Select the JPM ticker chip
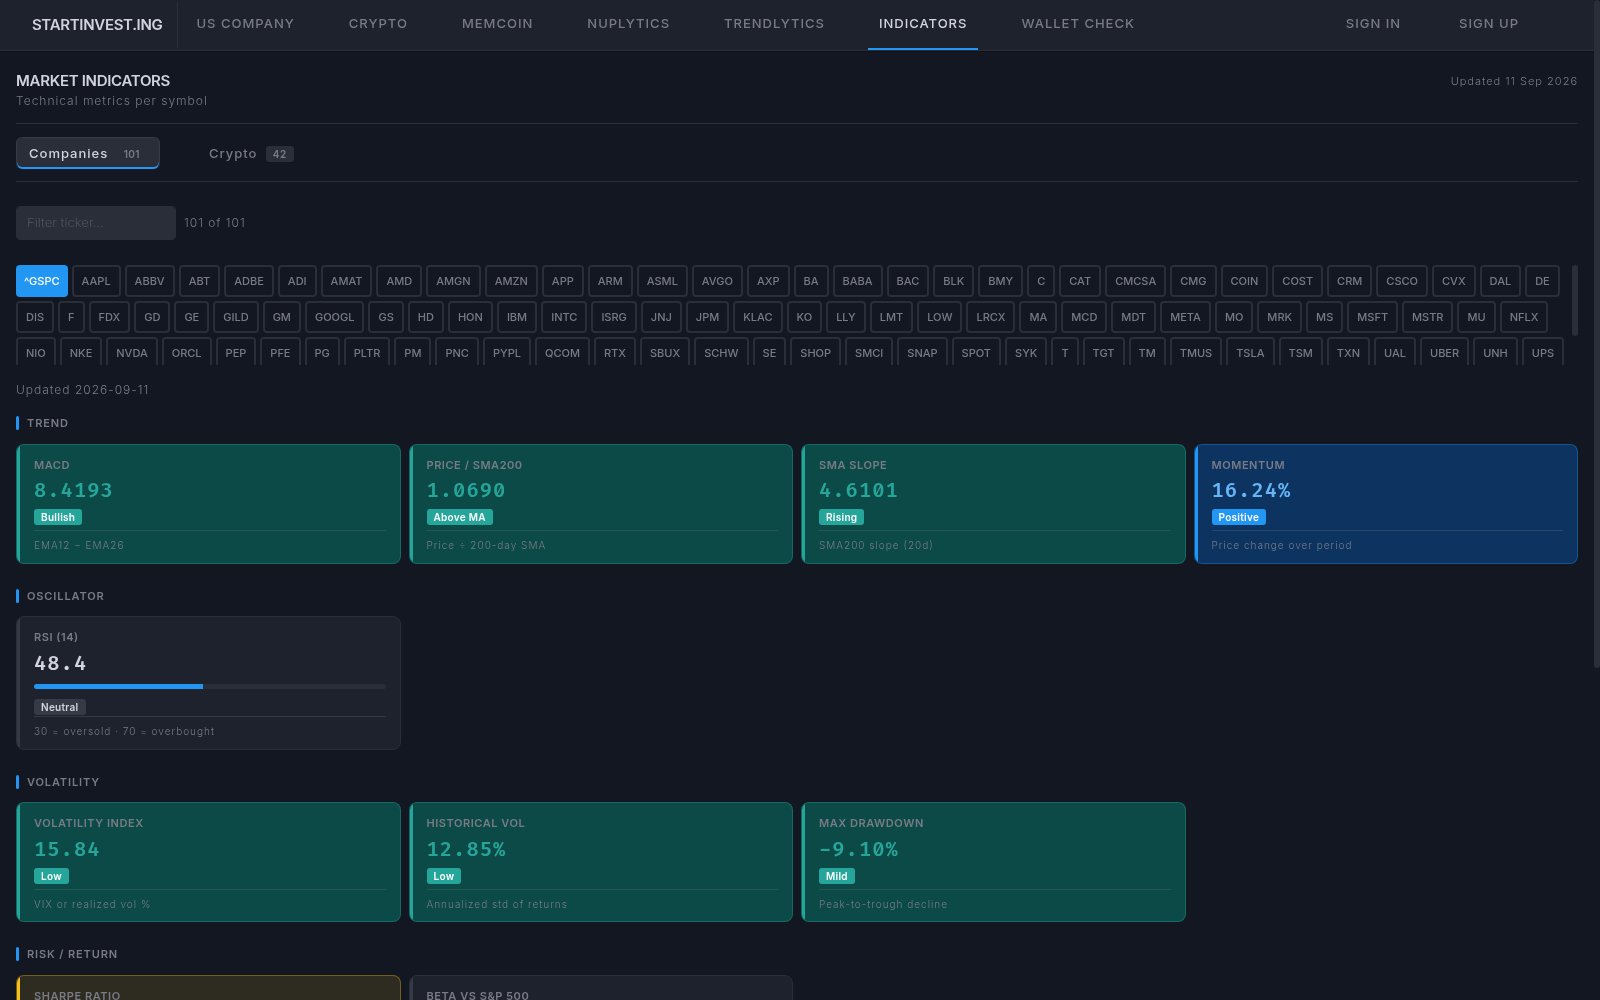1600x1000 pixels. (707, 317)
